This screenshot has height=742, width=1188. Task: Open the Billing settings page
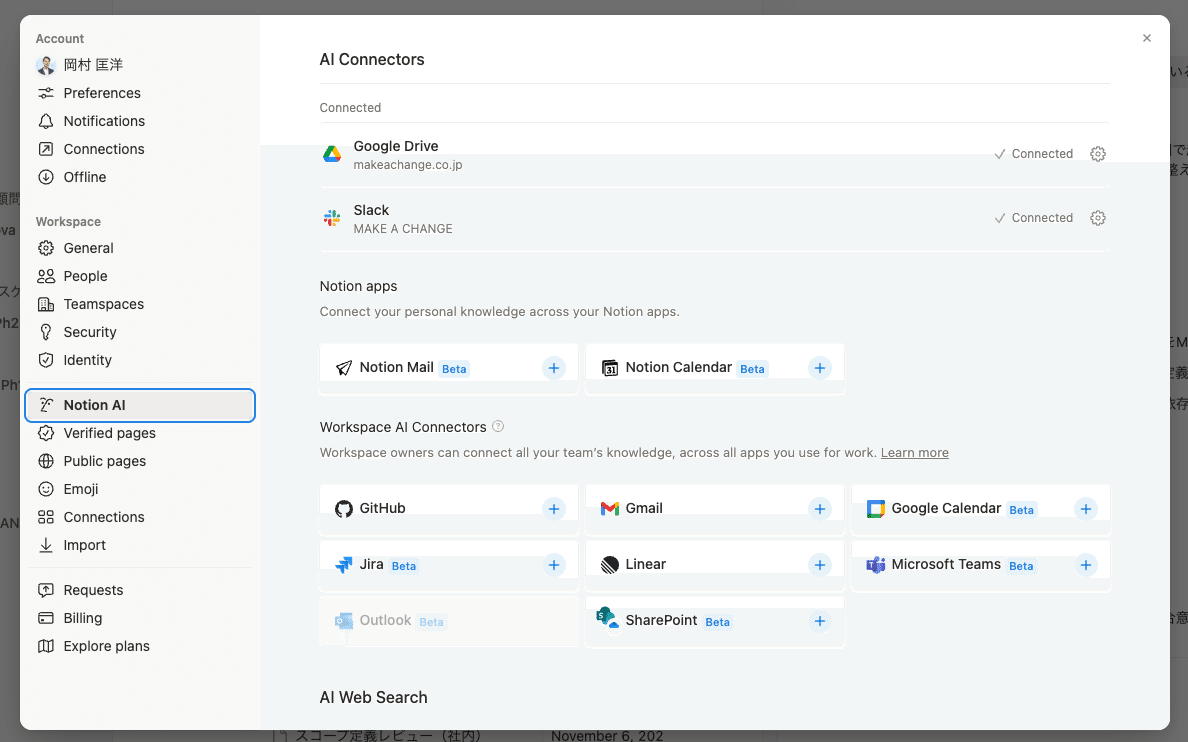83,618
